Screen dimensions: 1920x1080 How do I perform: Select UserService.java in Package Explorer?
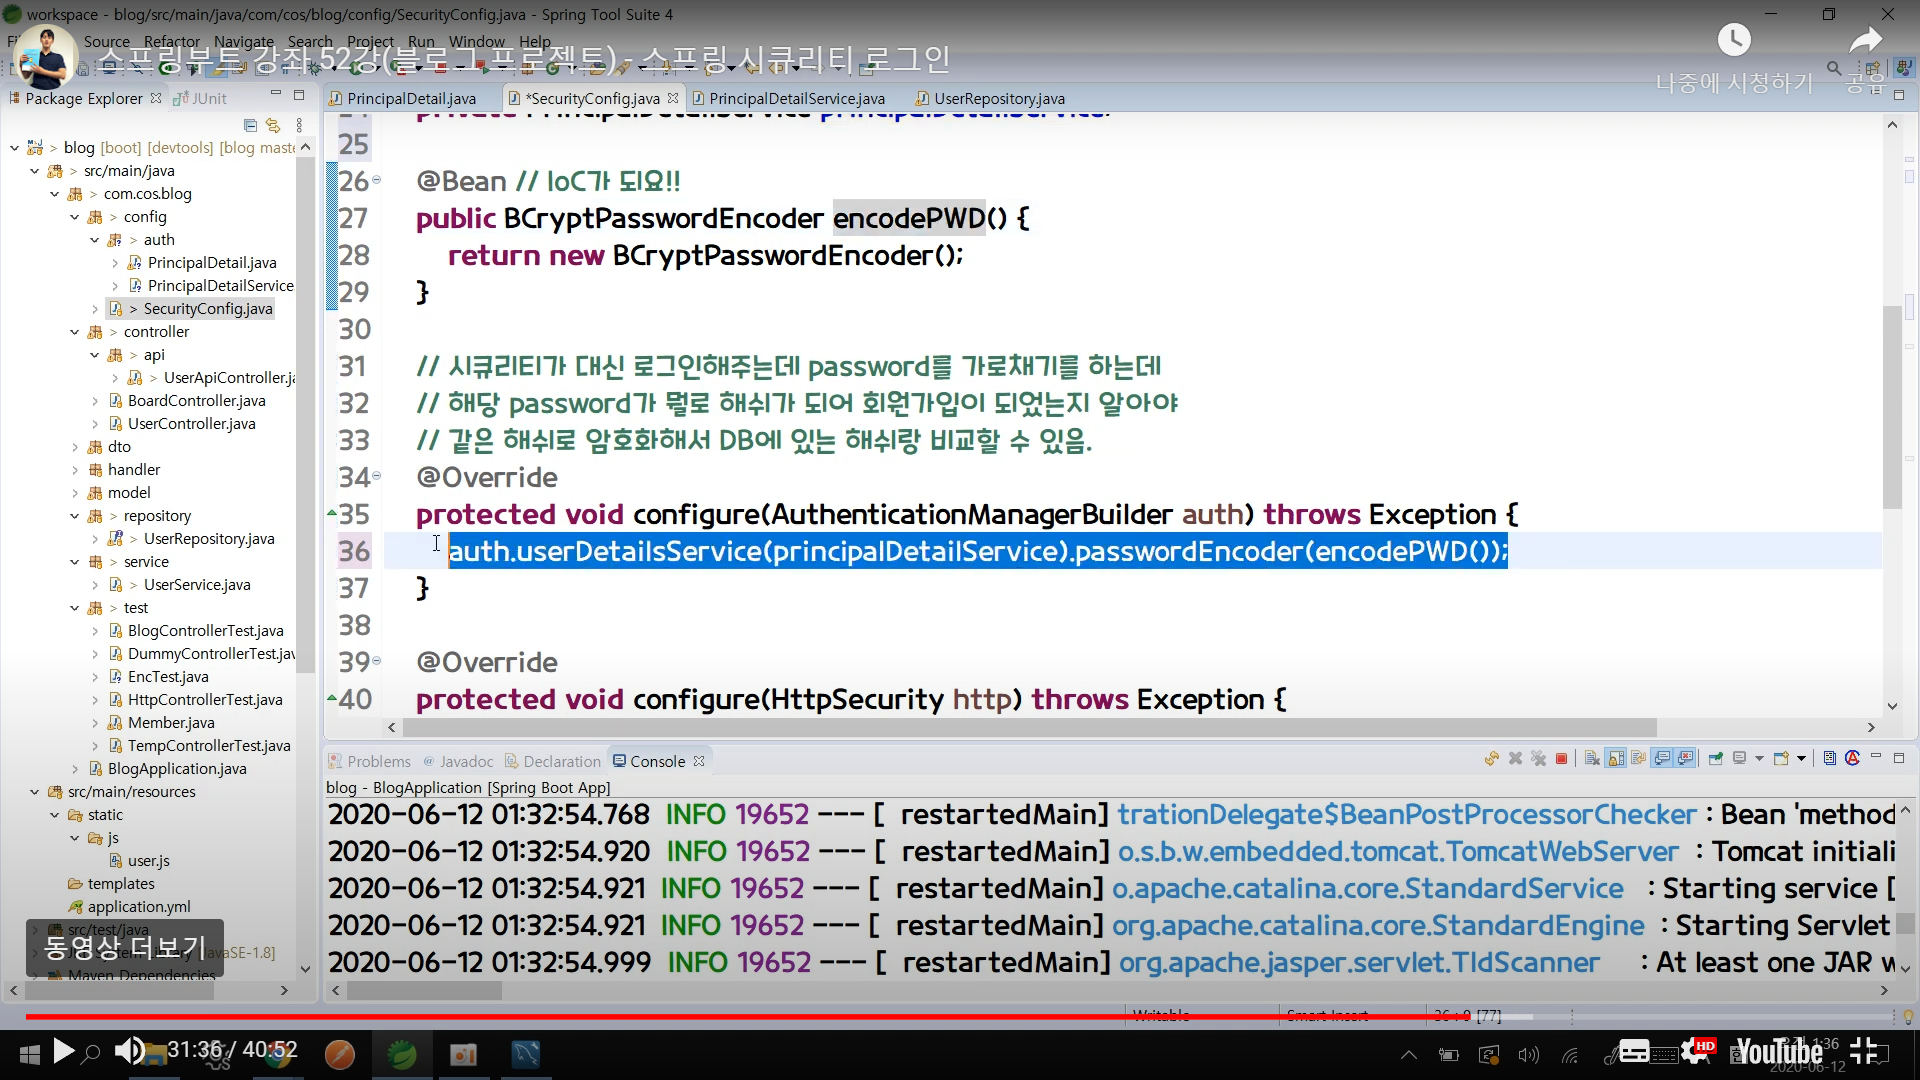click(x=197, y=585)
